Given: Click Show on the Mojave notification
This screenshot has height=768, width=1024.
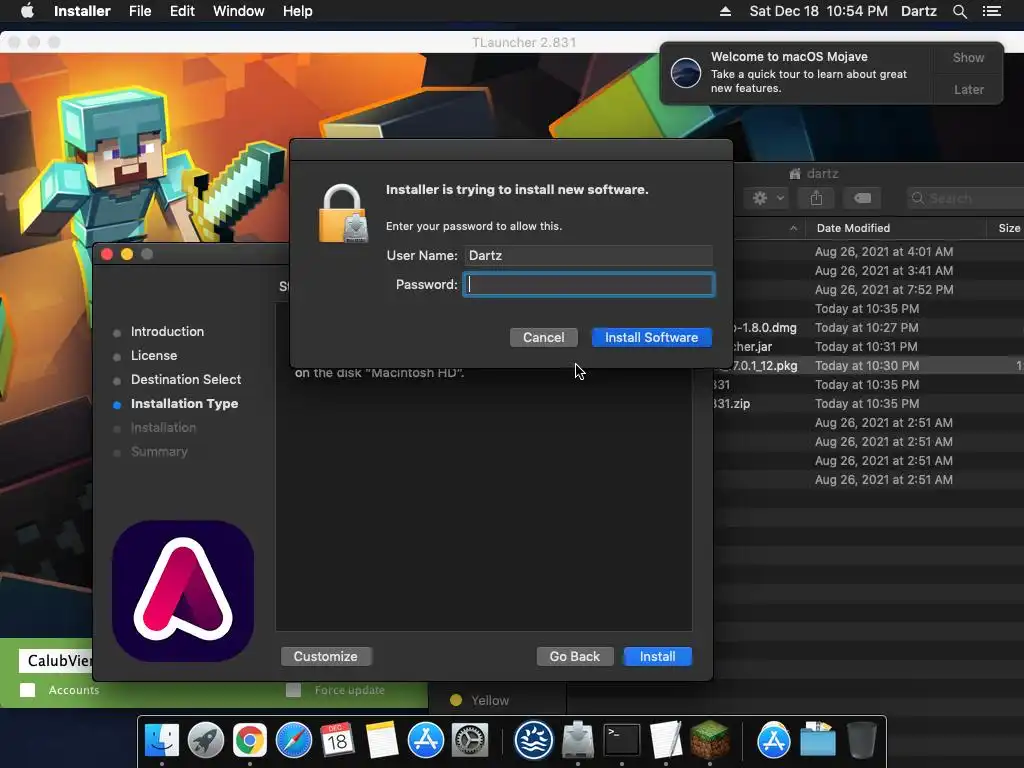Looking at the screenshot, I should tap(968, 57).
